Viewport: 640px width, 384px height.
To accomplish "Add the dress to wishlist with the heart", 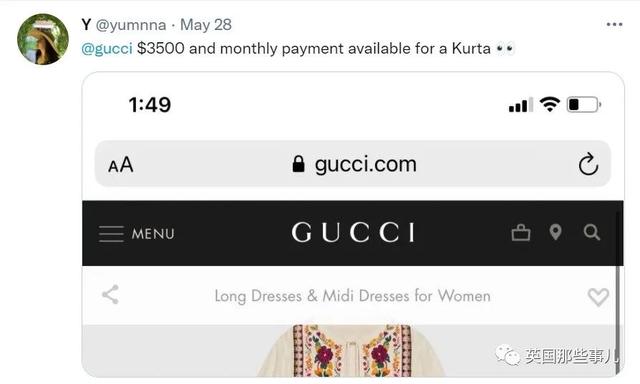I will pos(598,297).
